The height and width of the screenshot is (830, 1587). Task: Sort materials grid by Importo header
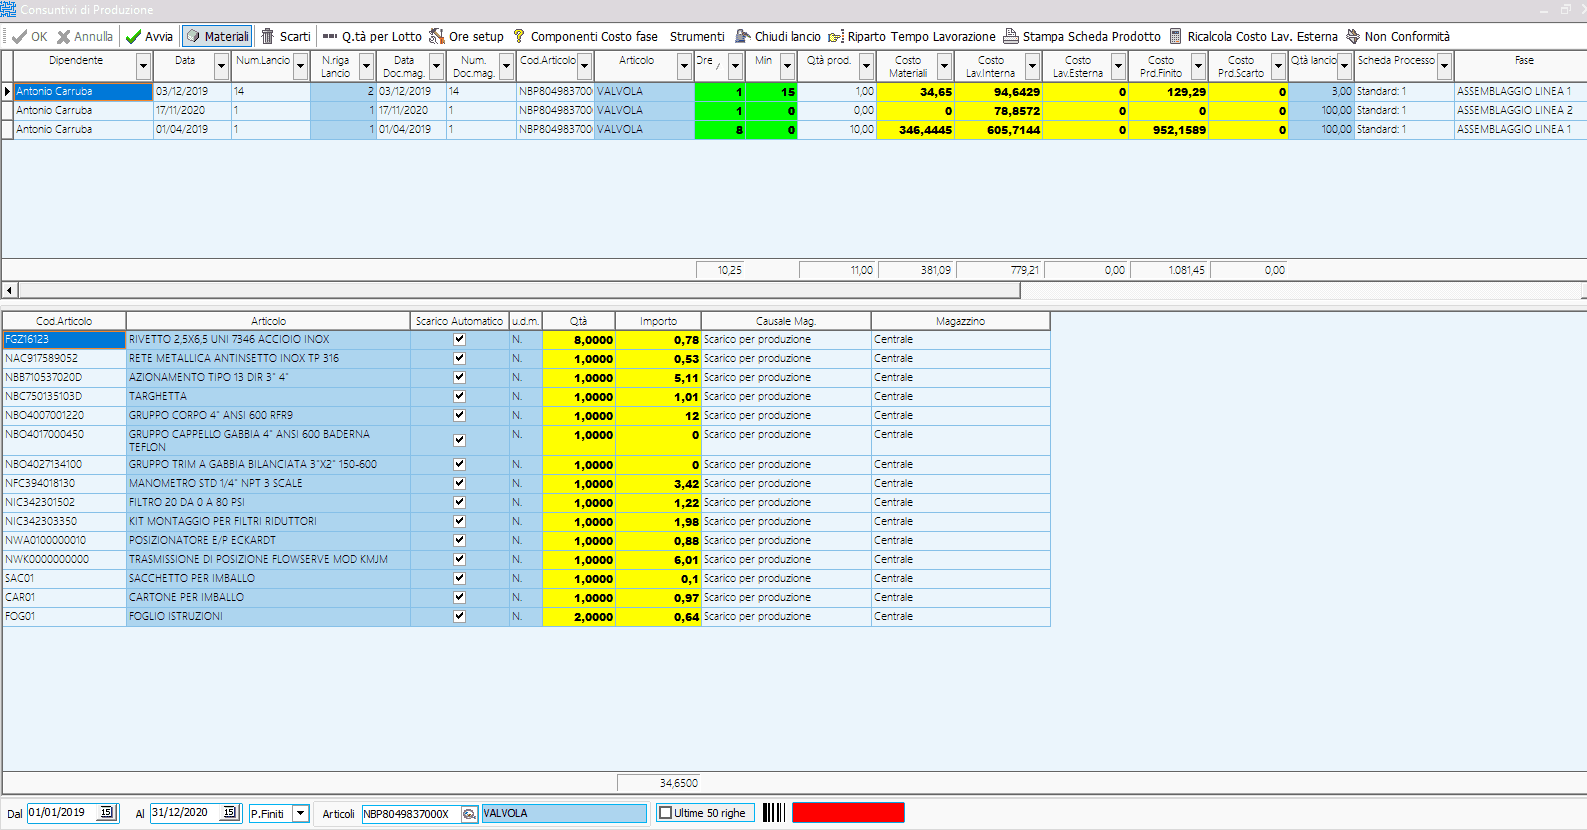point(658,321)
